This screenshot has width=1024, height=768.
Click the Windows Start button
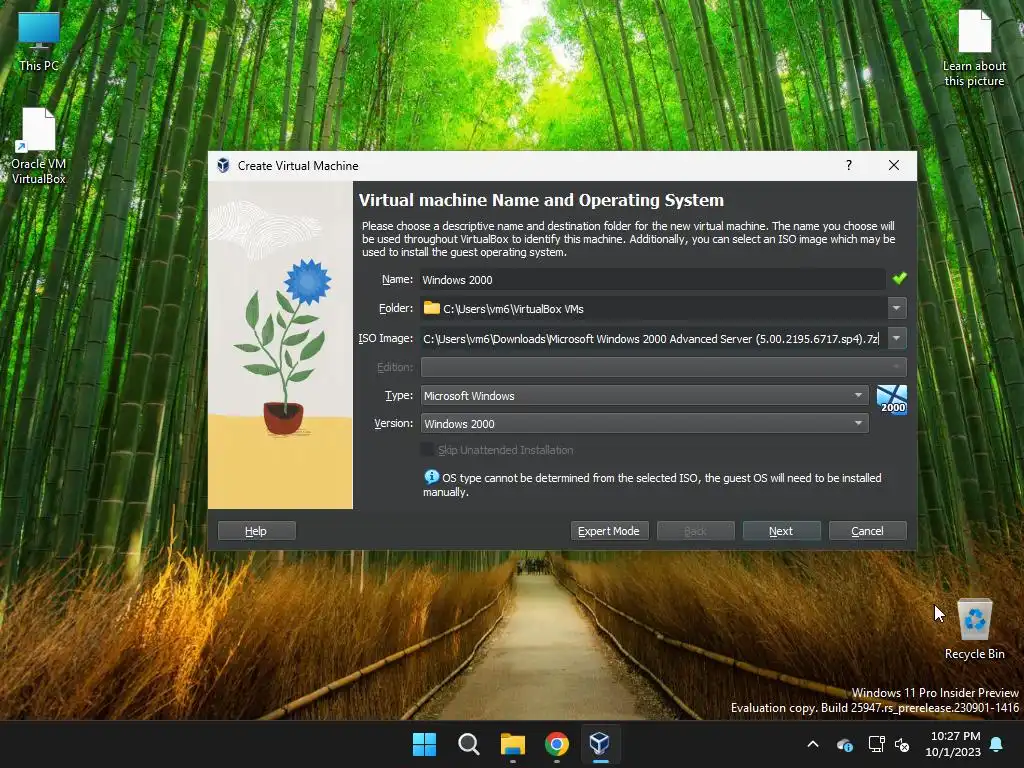(x=424, y=744)
